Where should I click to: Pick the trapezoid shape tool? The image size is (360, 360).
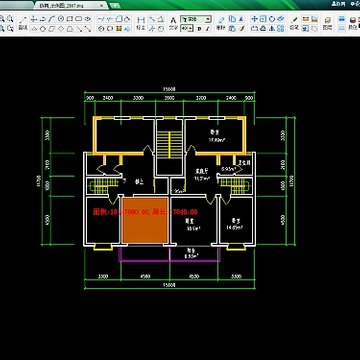coord(70,29)
